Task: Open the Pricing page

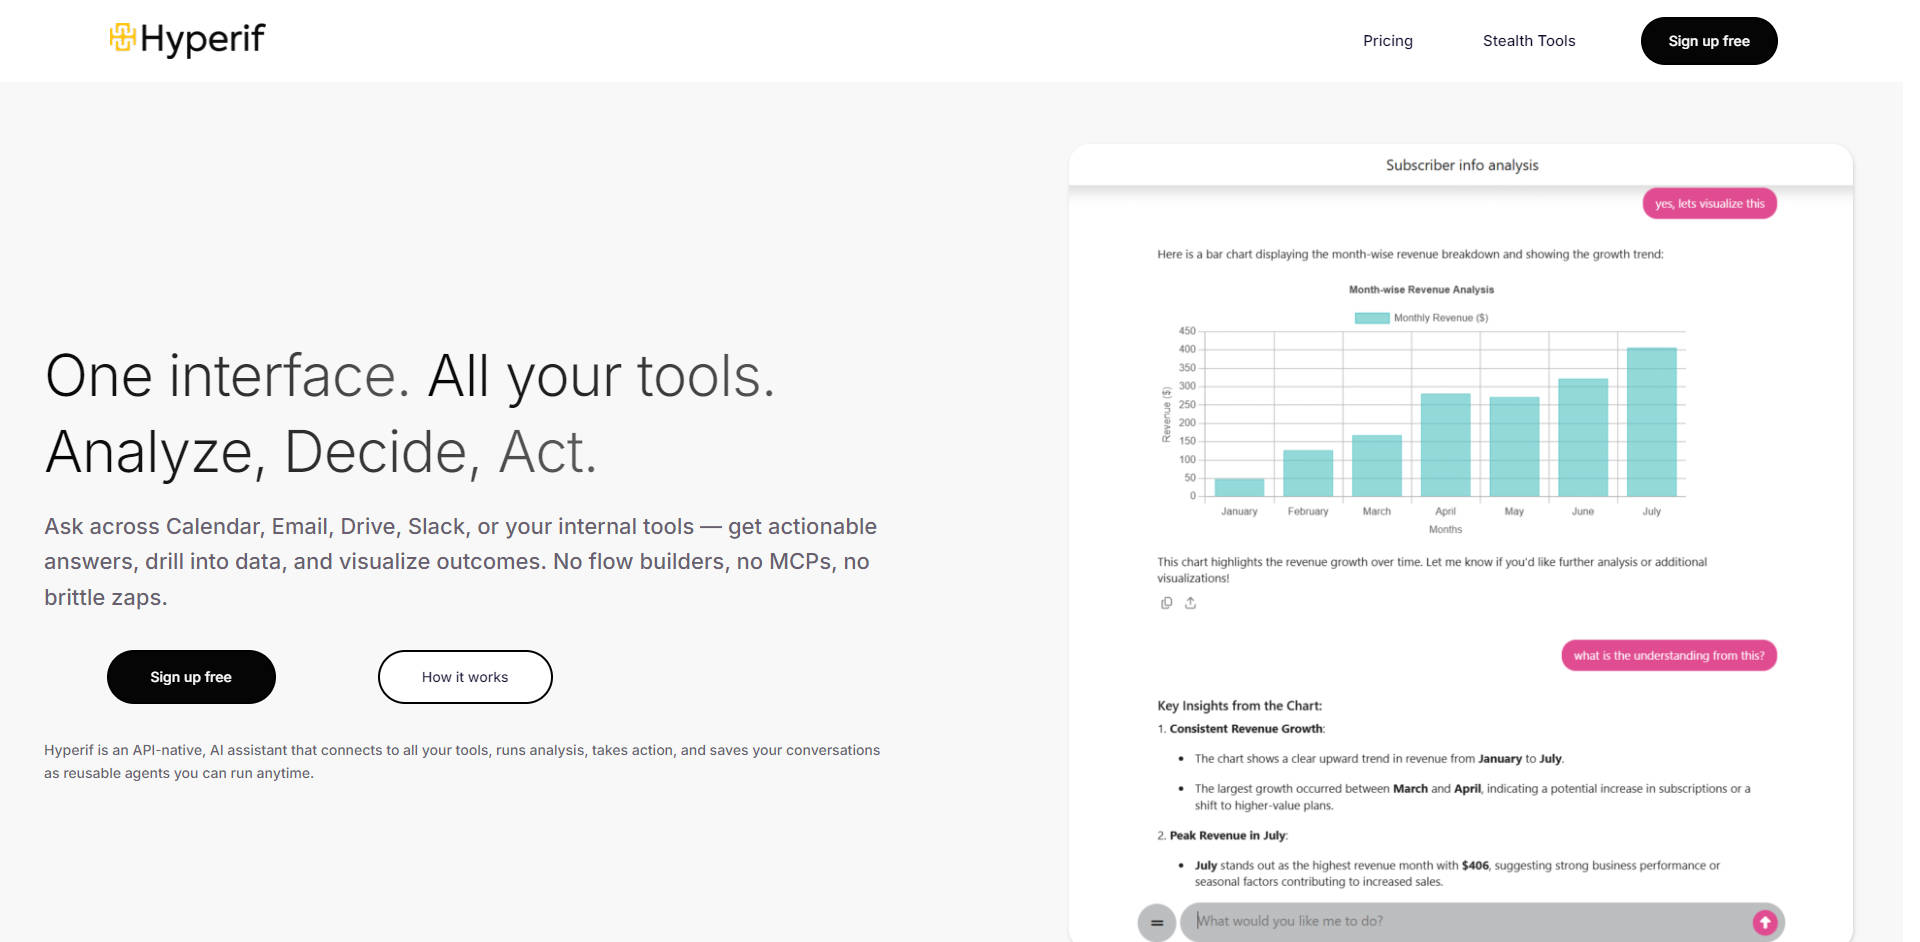Action: pyautogui.click(x=1387, y=41)
